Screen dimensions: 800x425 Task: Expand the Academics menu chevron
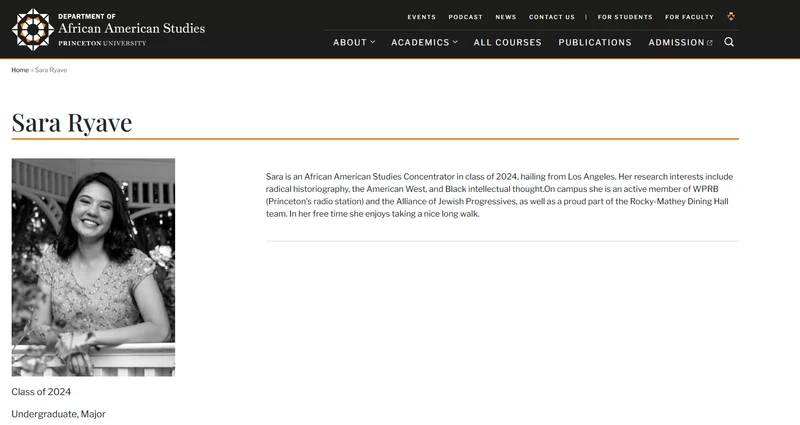455,42
